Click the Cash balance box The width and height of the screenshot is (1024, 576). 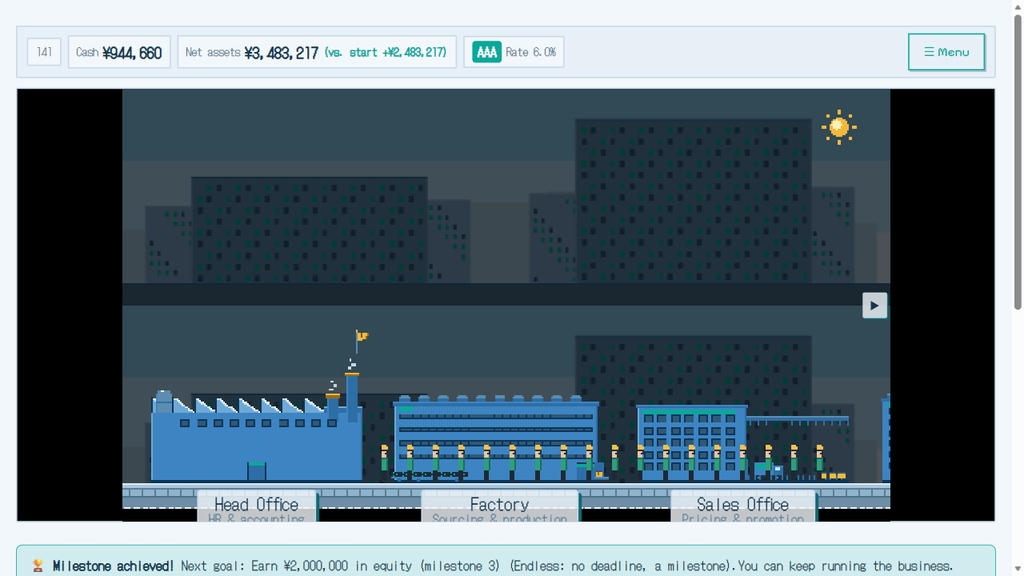[x=120, y=52]
